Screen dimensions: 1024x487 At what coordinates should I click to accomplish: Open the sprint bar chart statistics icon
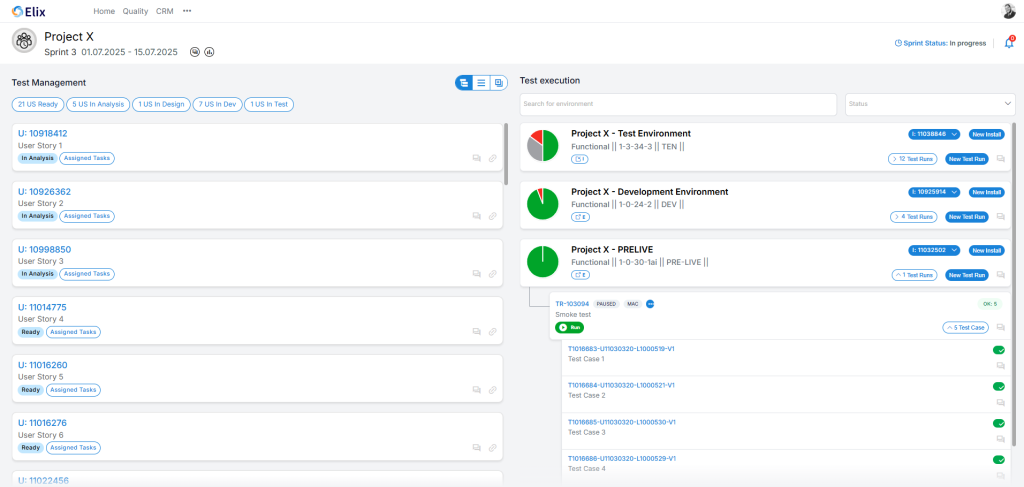tap(210, 52)
